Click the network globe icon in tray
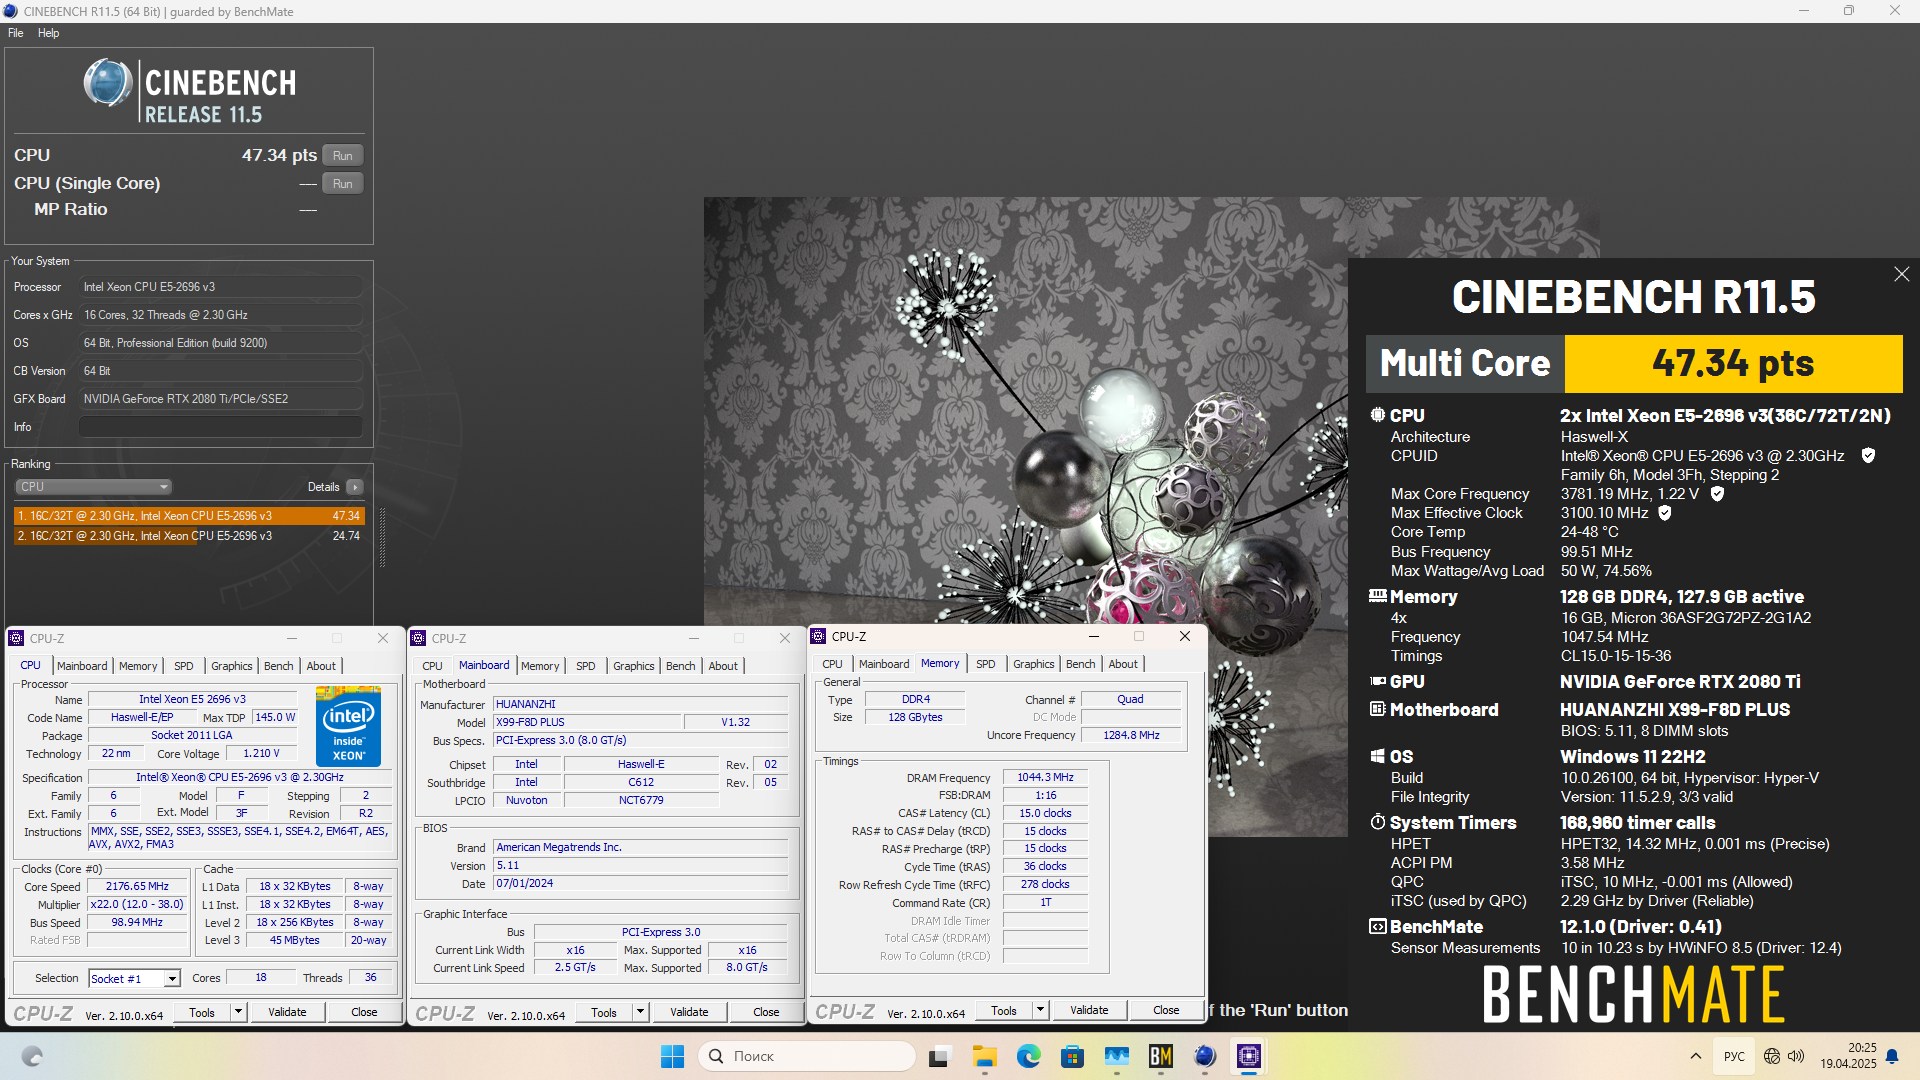 [x=1772, y=1056]
